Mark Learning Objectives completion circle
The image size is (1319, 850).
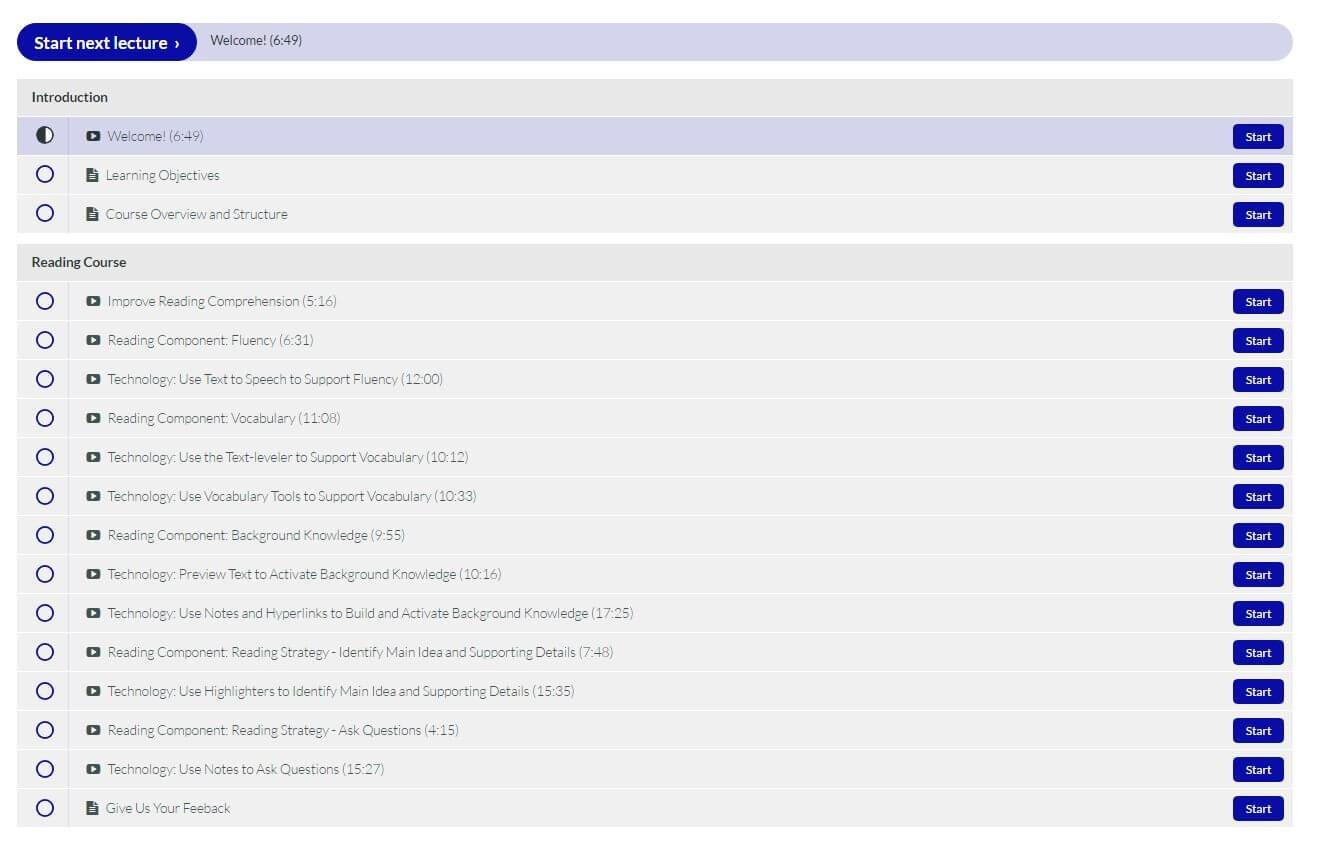point(45,174)
